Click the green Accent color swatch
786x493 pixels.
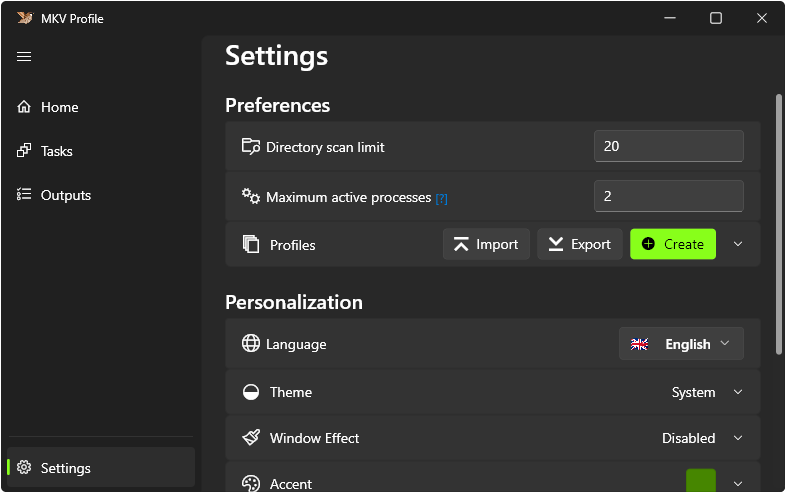[x=701, y=481]
